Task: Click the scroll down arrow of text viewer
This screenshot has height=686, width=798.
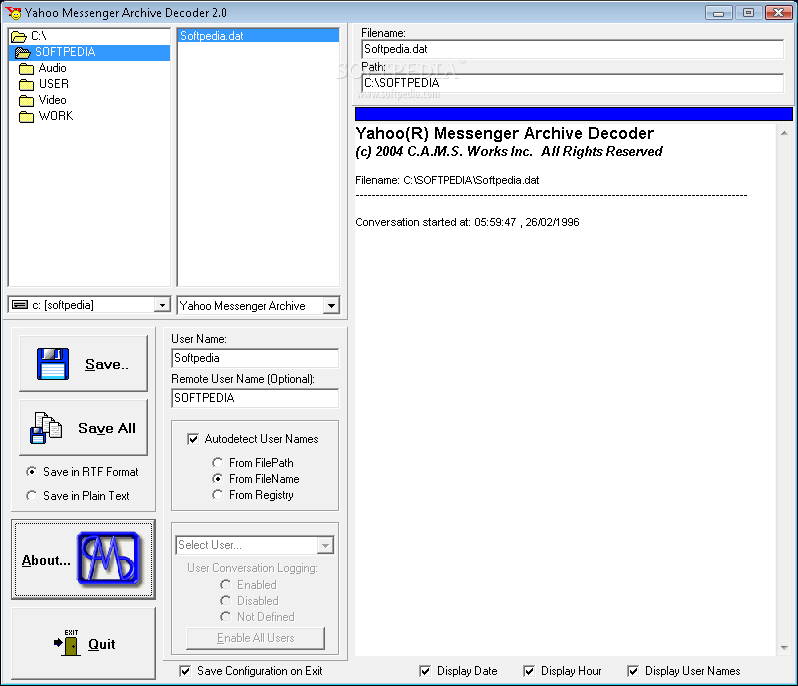Action: coord(784,648)
